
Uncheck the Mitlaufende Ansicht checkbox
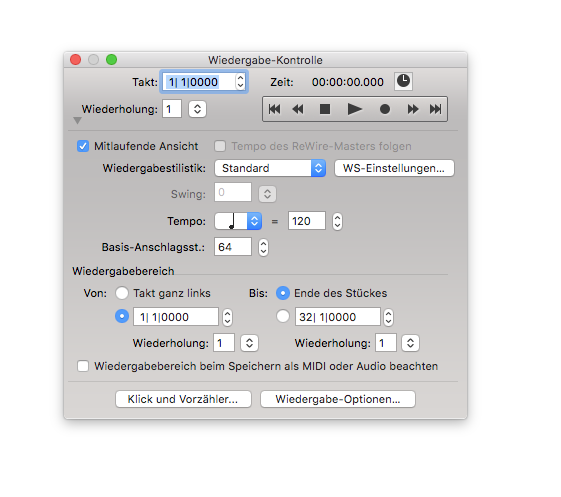tap(83, 146)
